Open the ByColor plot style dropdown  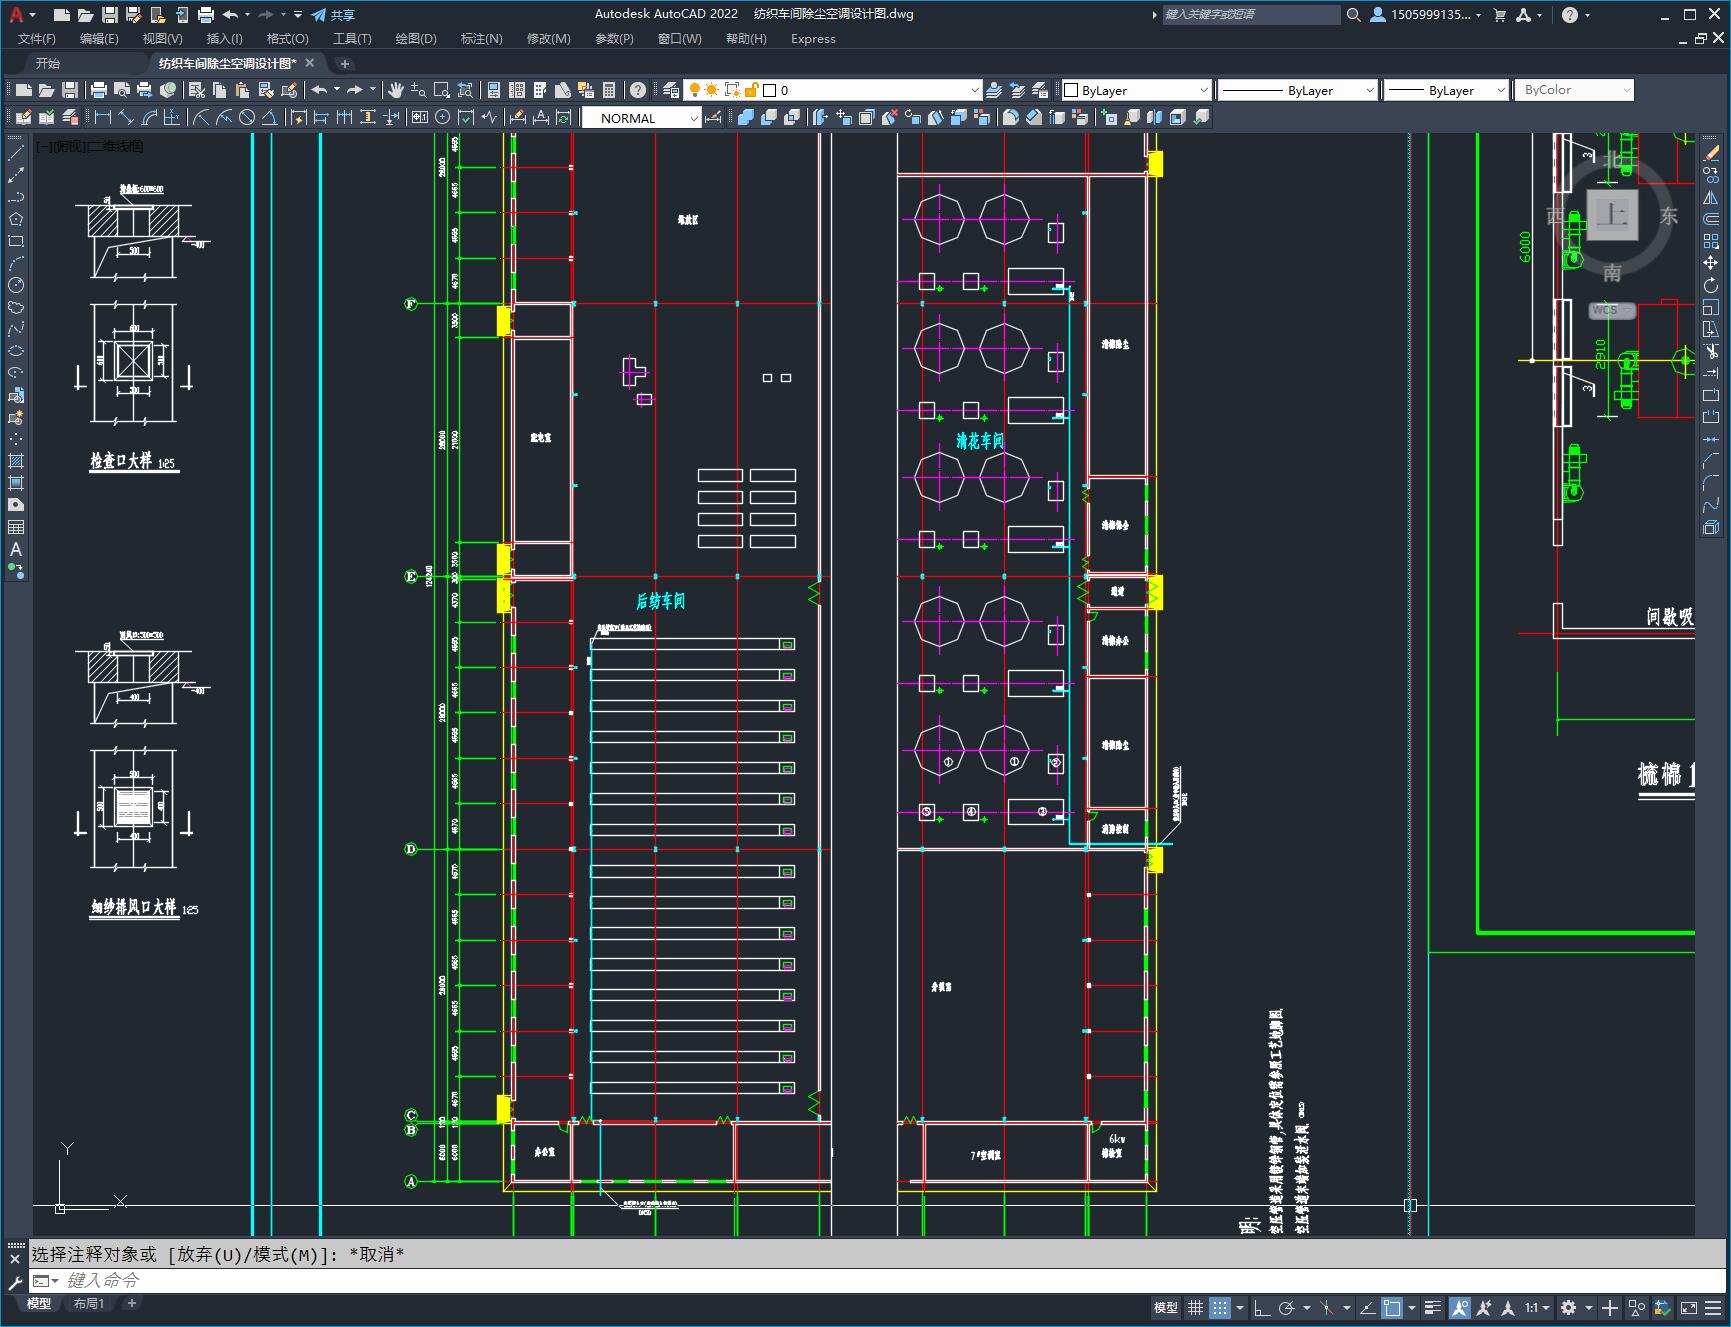point(1574,90)
